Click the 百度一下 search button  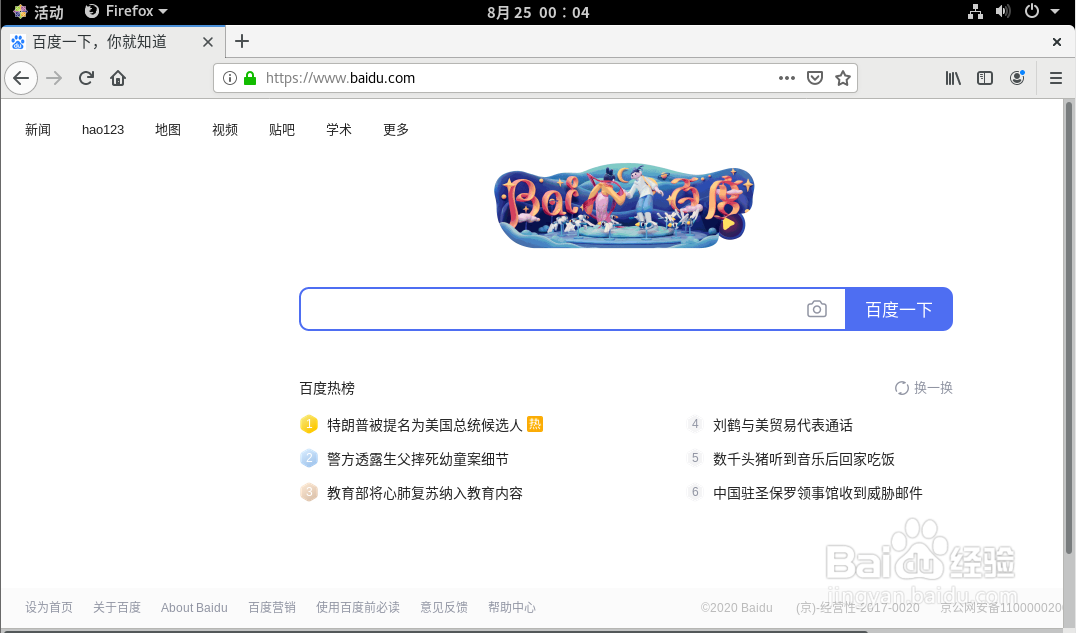pyautogui.click(x=899, y=309)
